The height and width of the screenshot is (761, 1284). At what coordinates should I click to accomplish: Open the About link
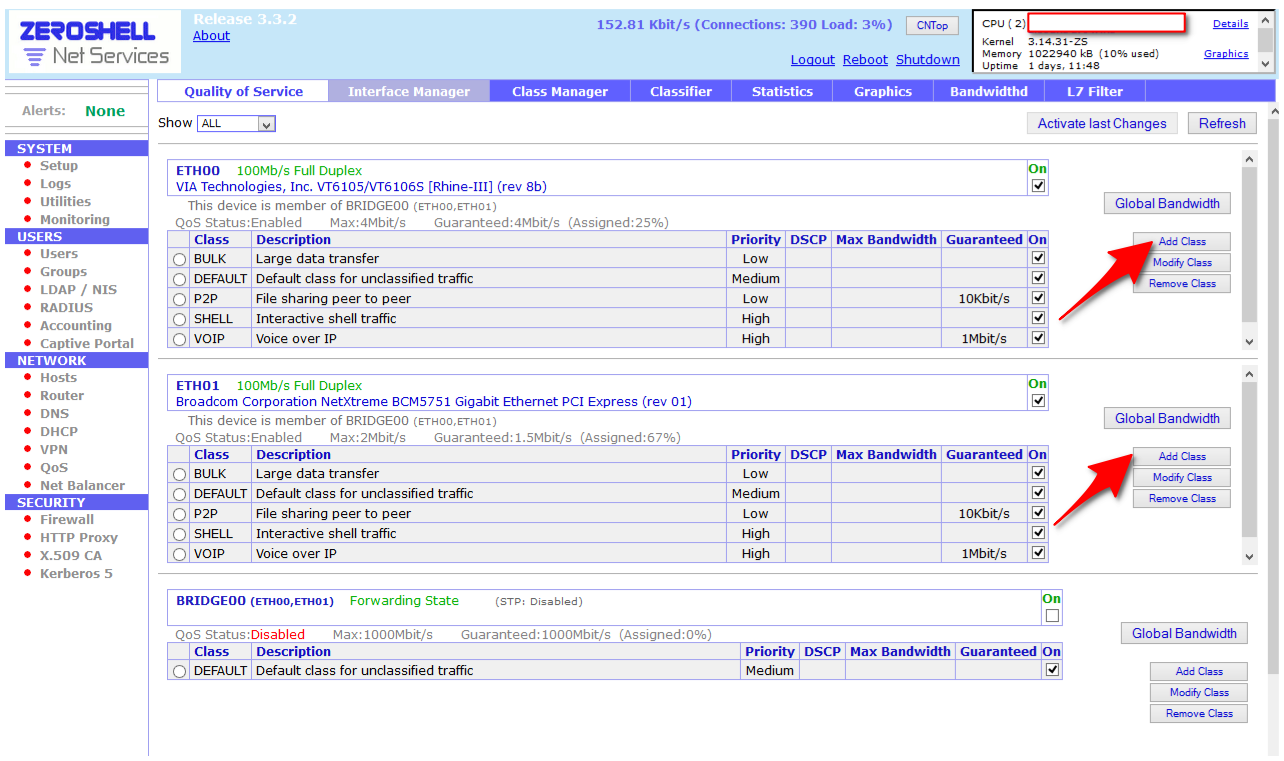211,36
